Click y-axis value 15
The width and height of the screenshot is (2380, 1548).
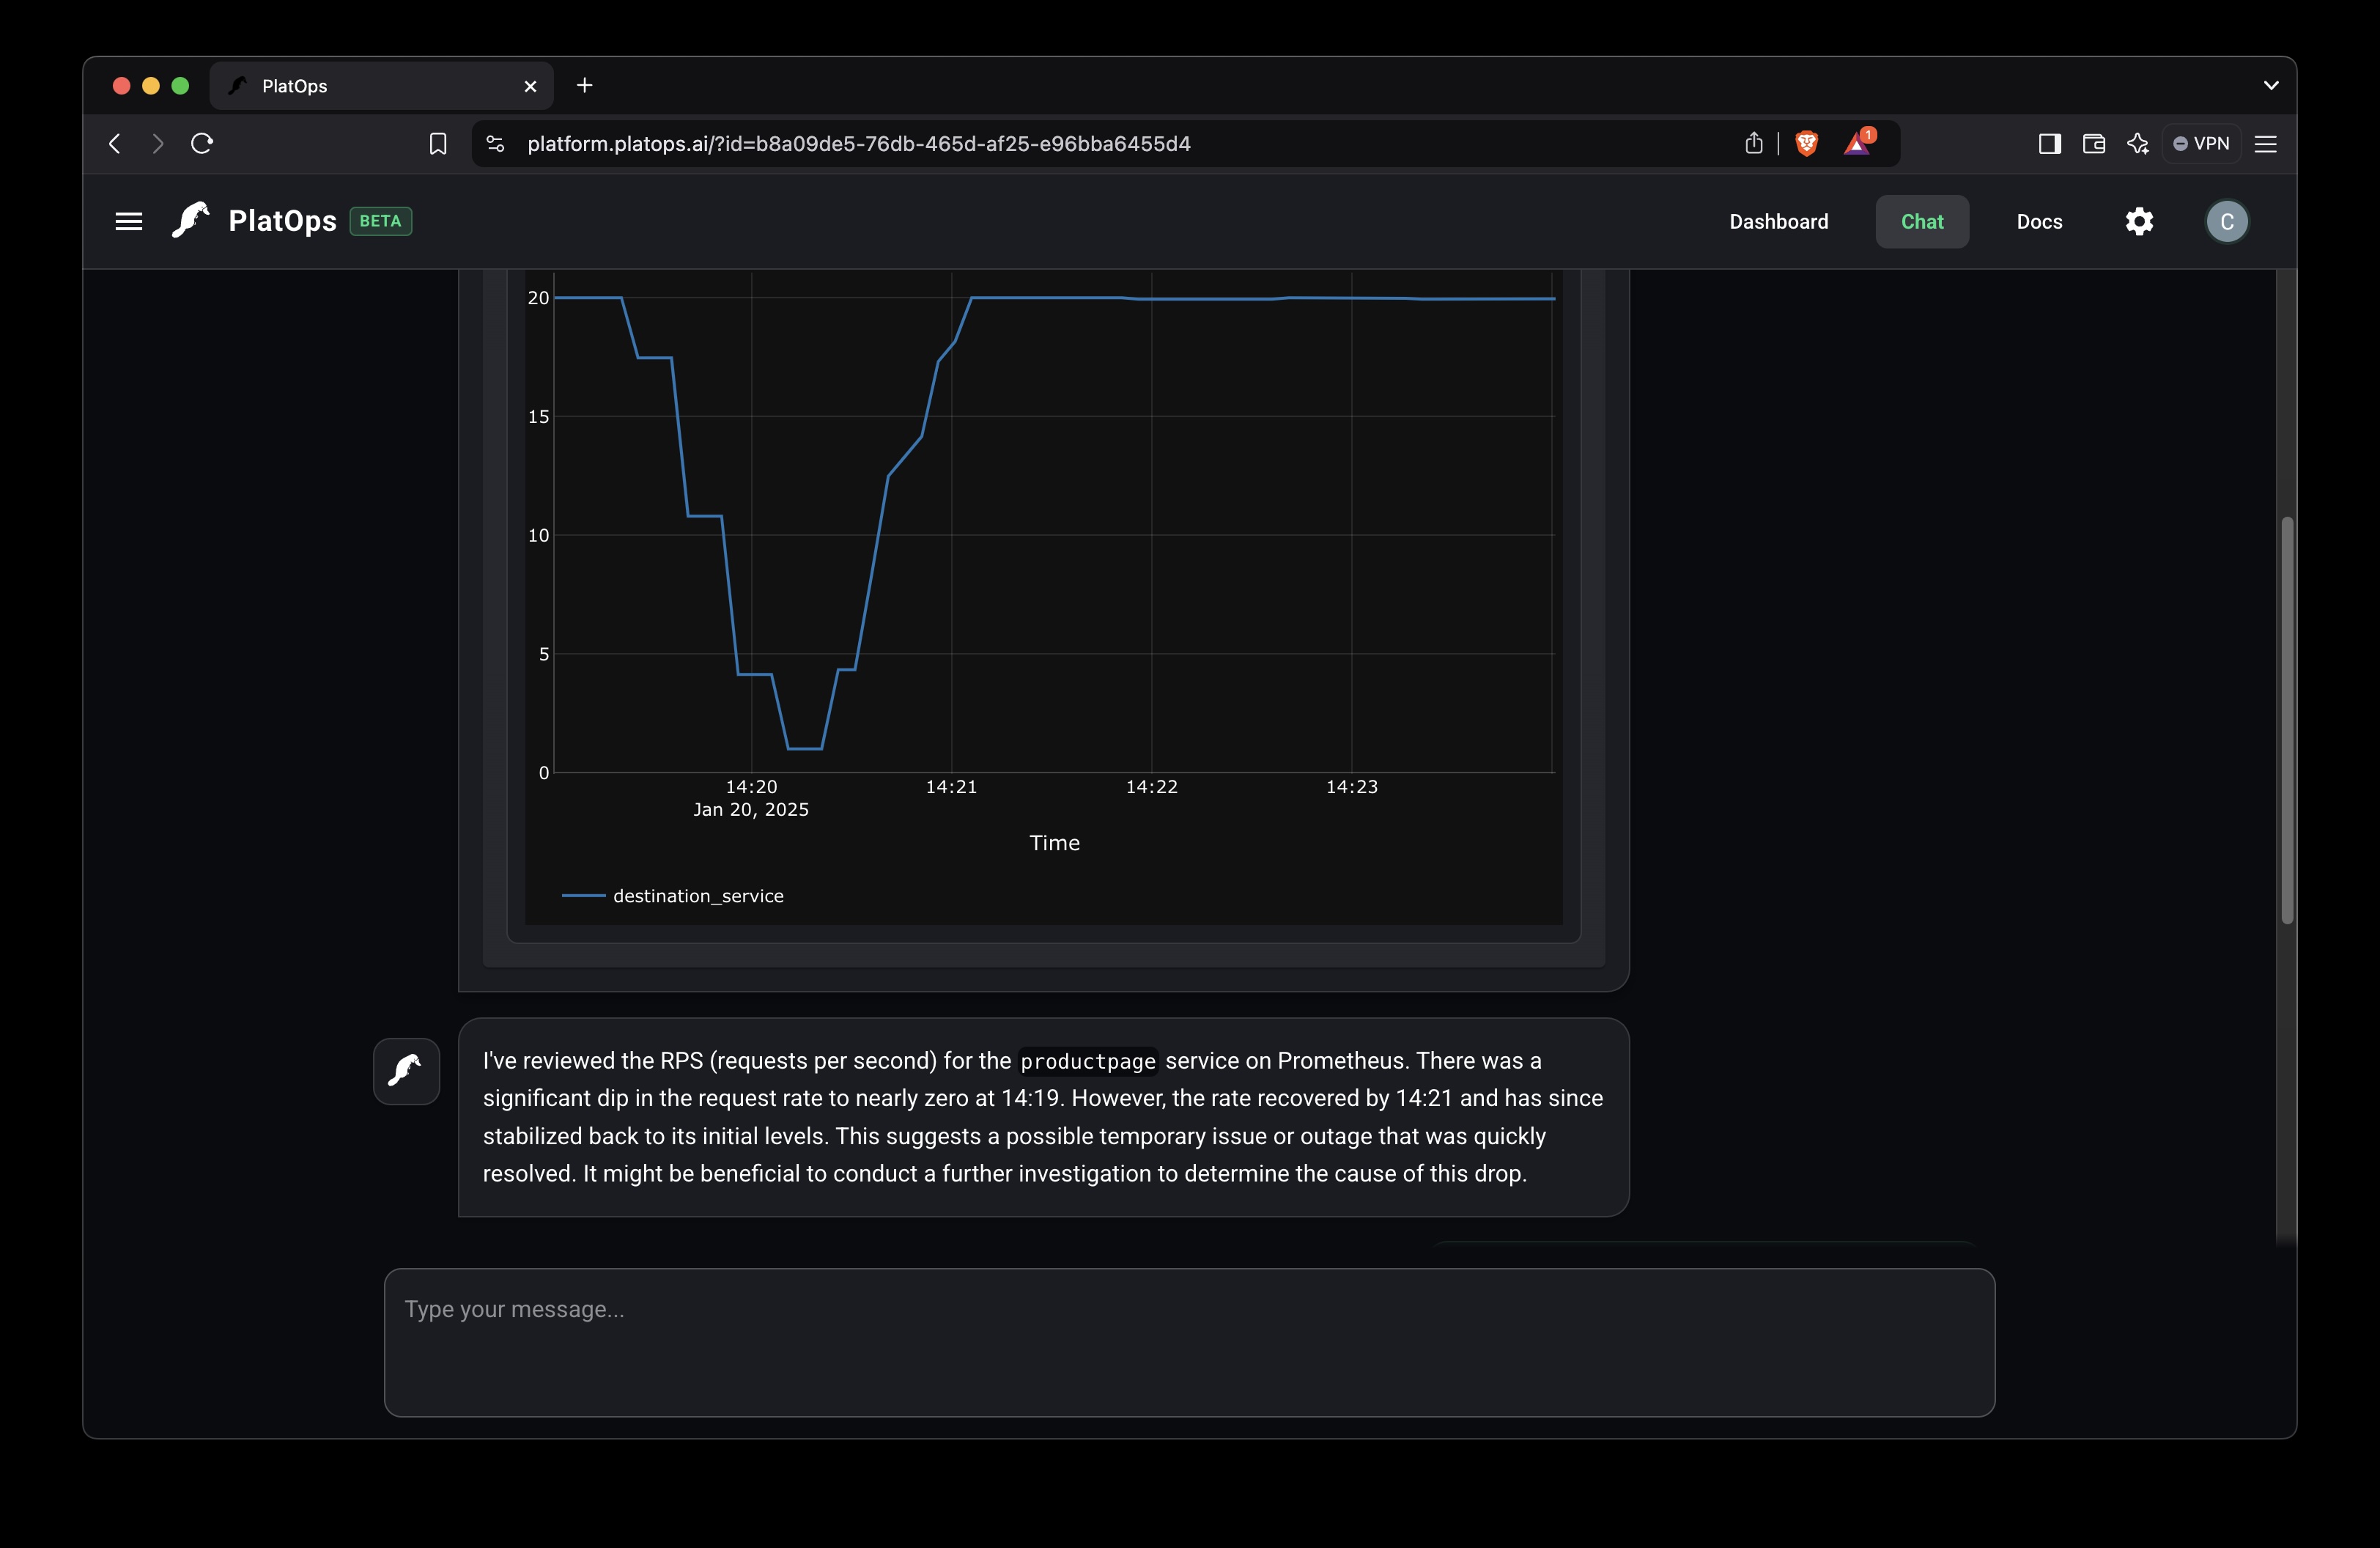538,417
